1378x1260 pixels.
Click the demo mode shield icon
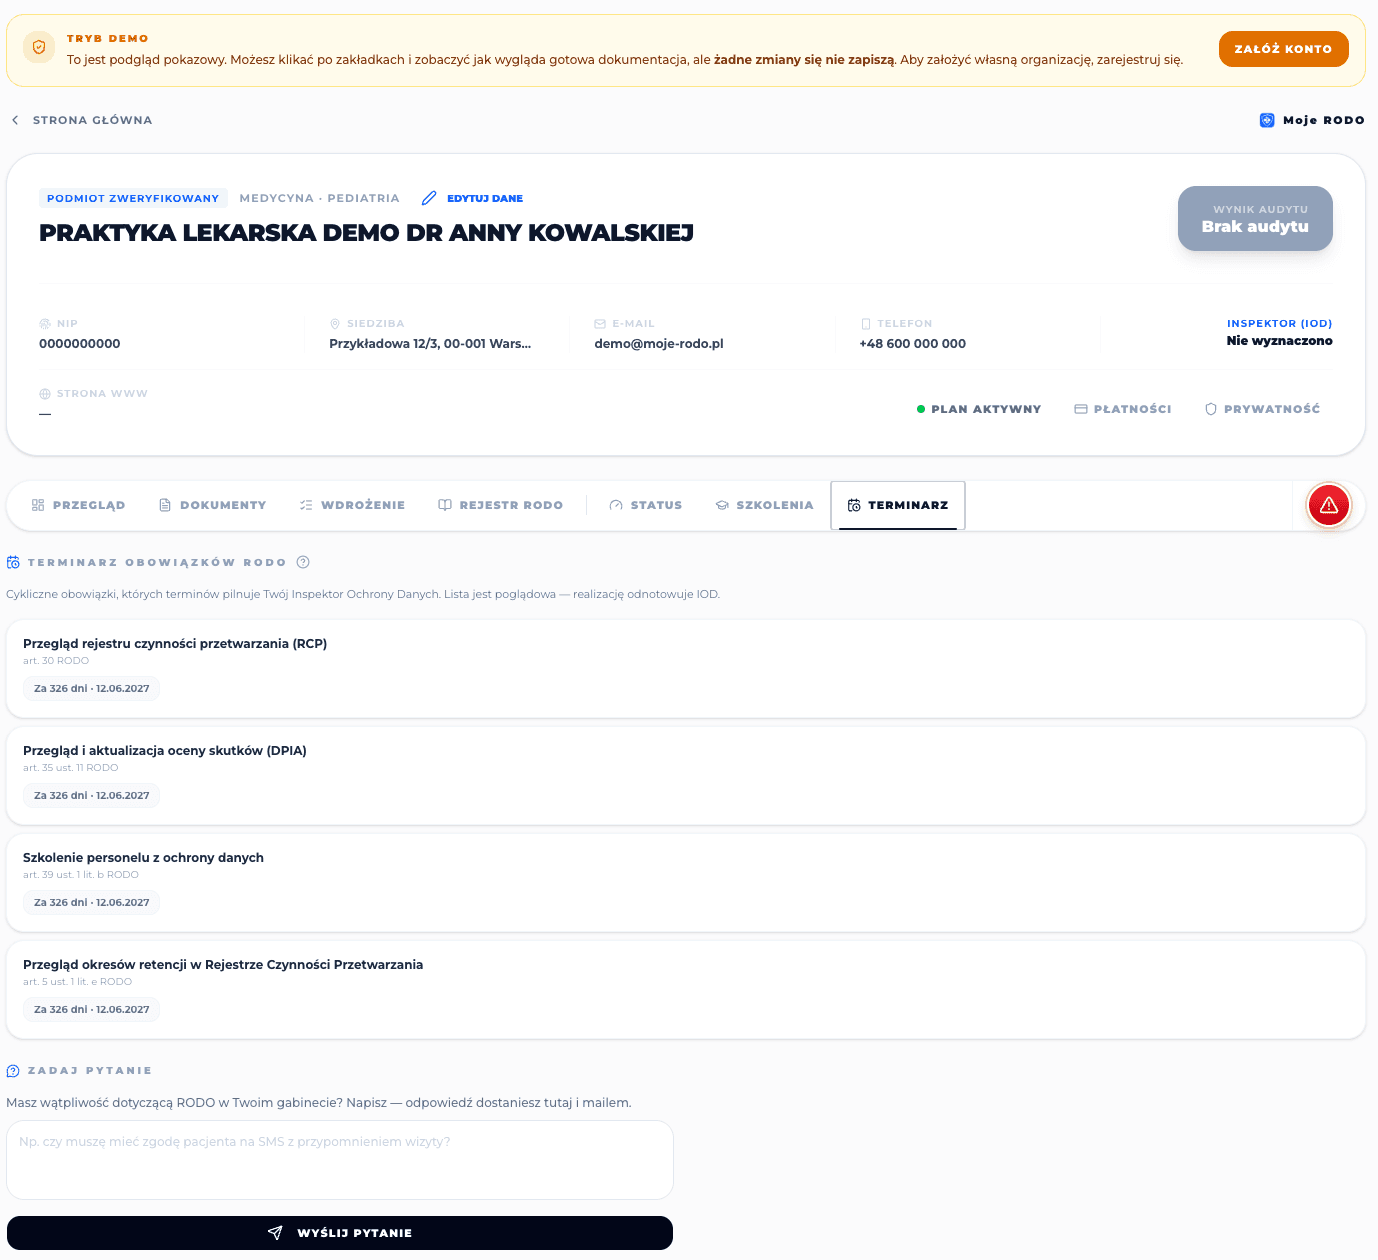[x=39, y=47]
